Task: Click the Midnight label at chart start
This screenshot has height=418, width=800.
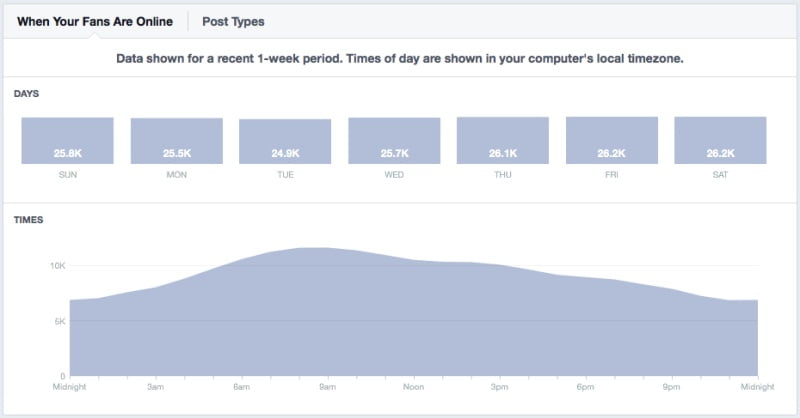Action: click(70, 386)
